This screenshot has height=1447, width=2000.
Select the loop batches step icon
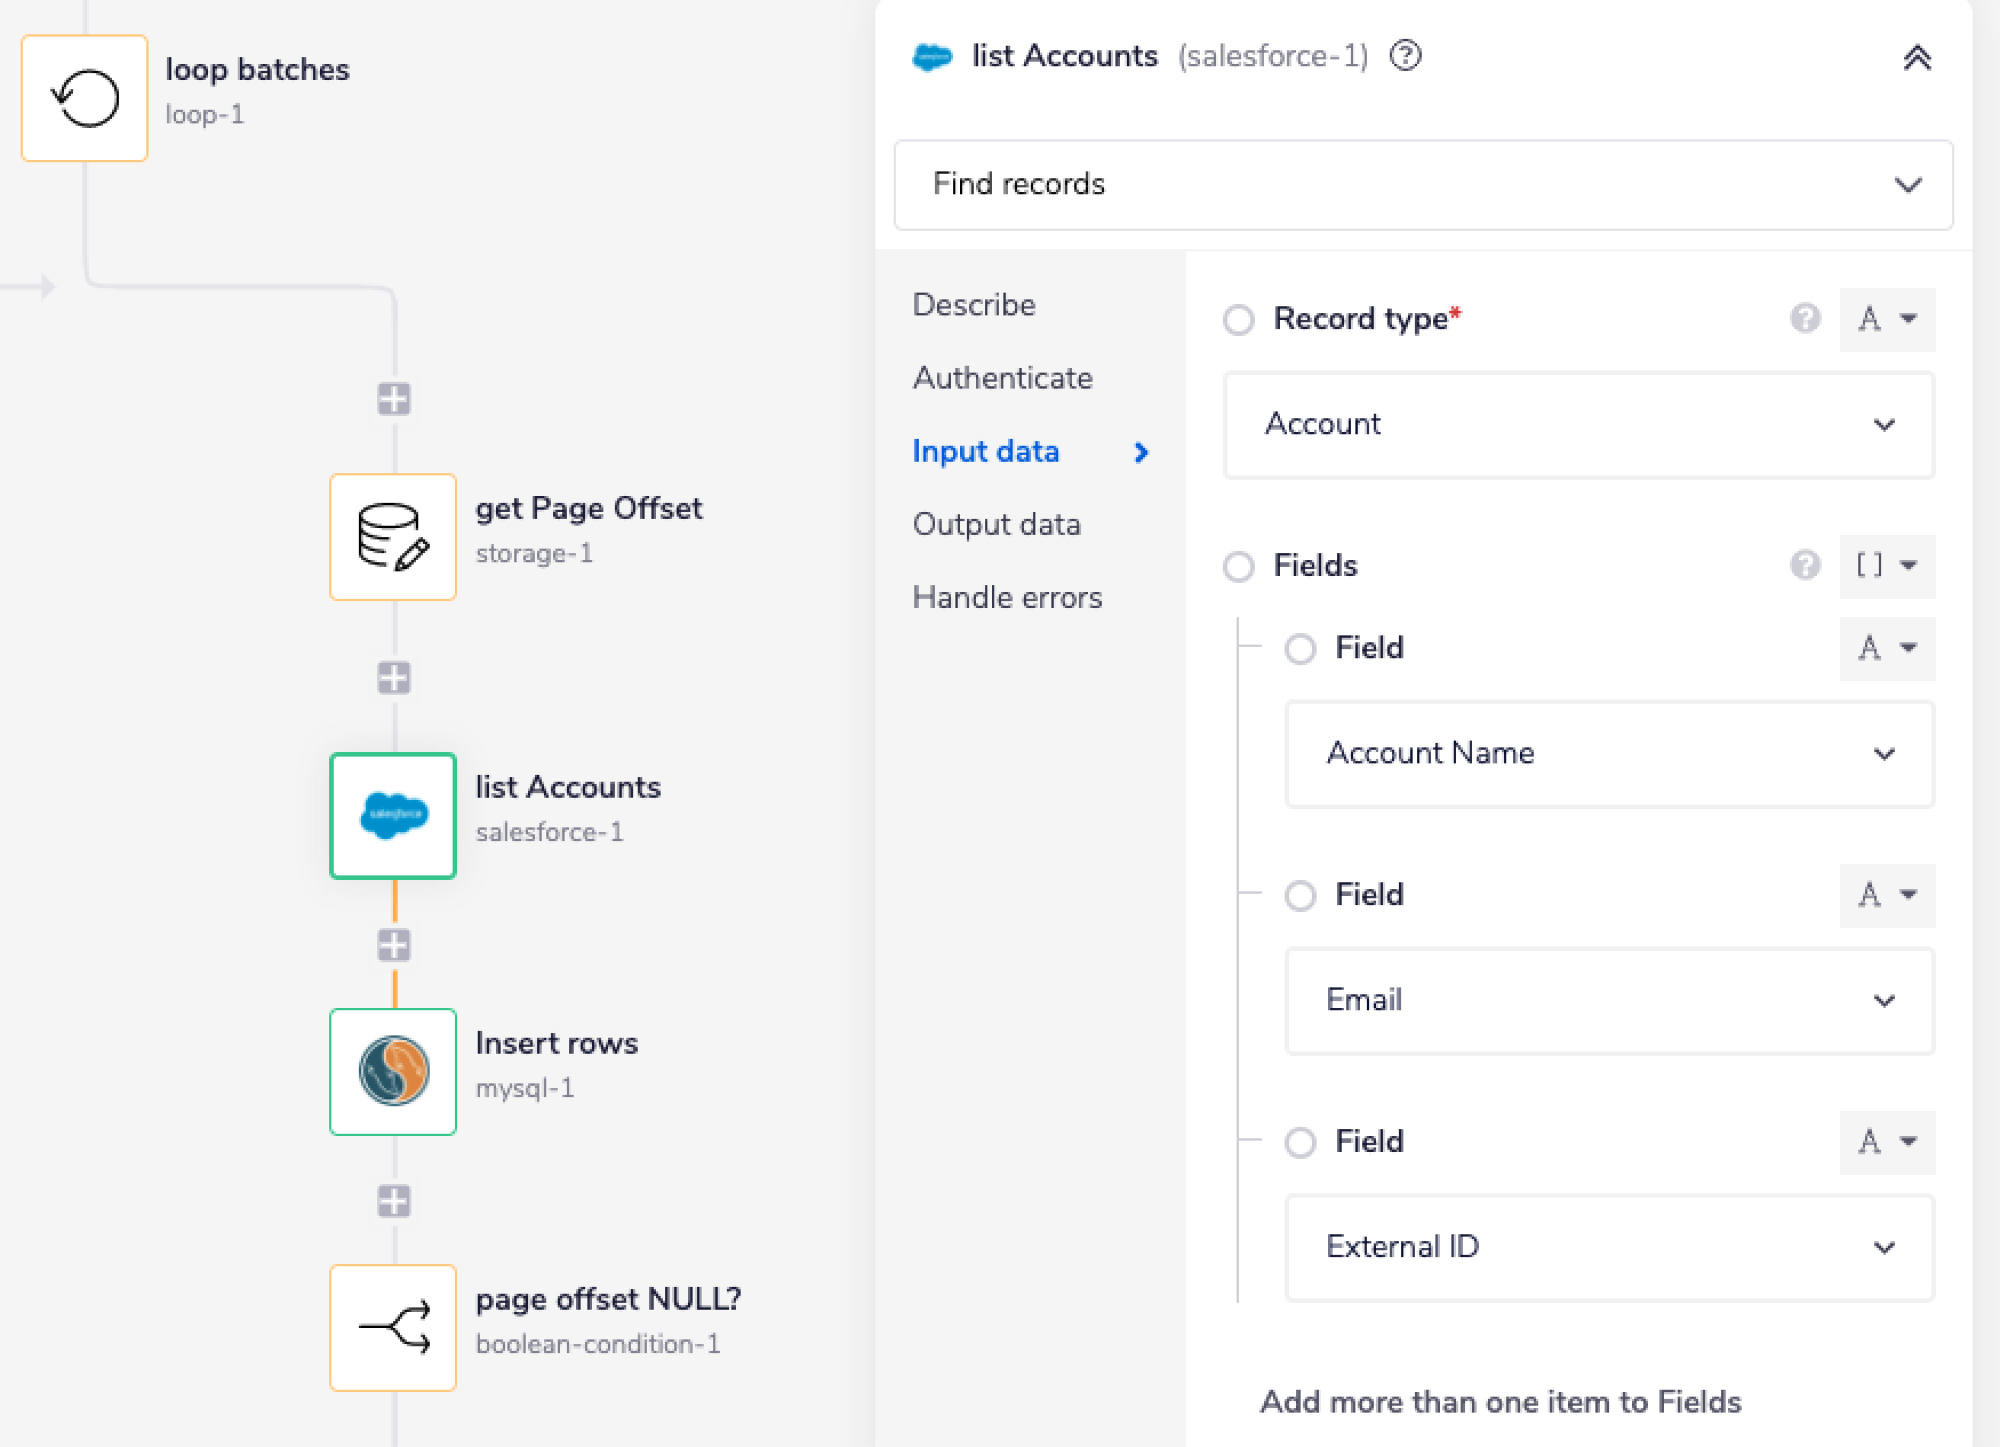coord(85,98)
